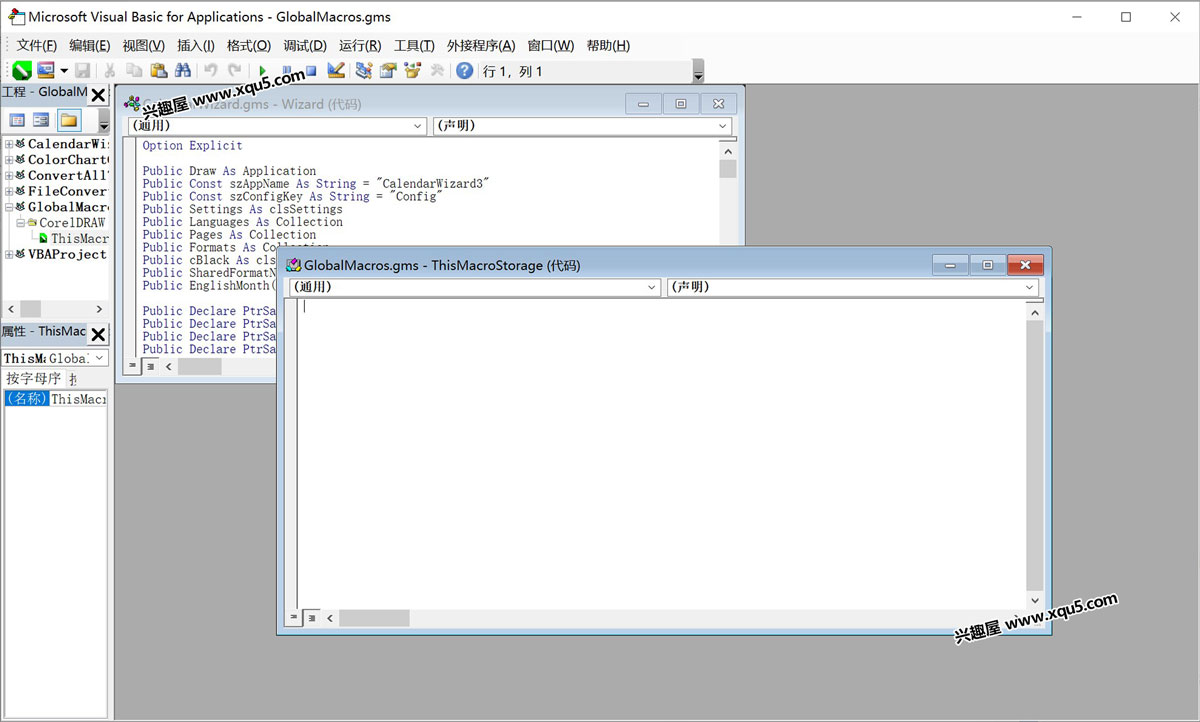Screen dimensions: 1200x722
Task: Click the Break pause icon in toolbar
Action: click(287, 71)
